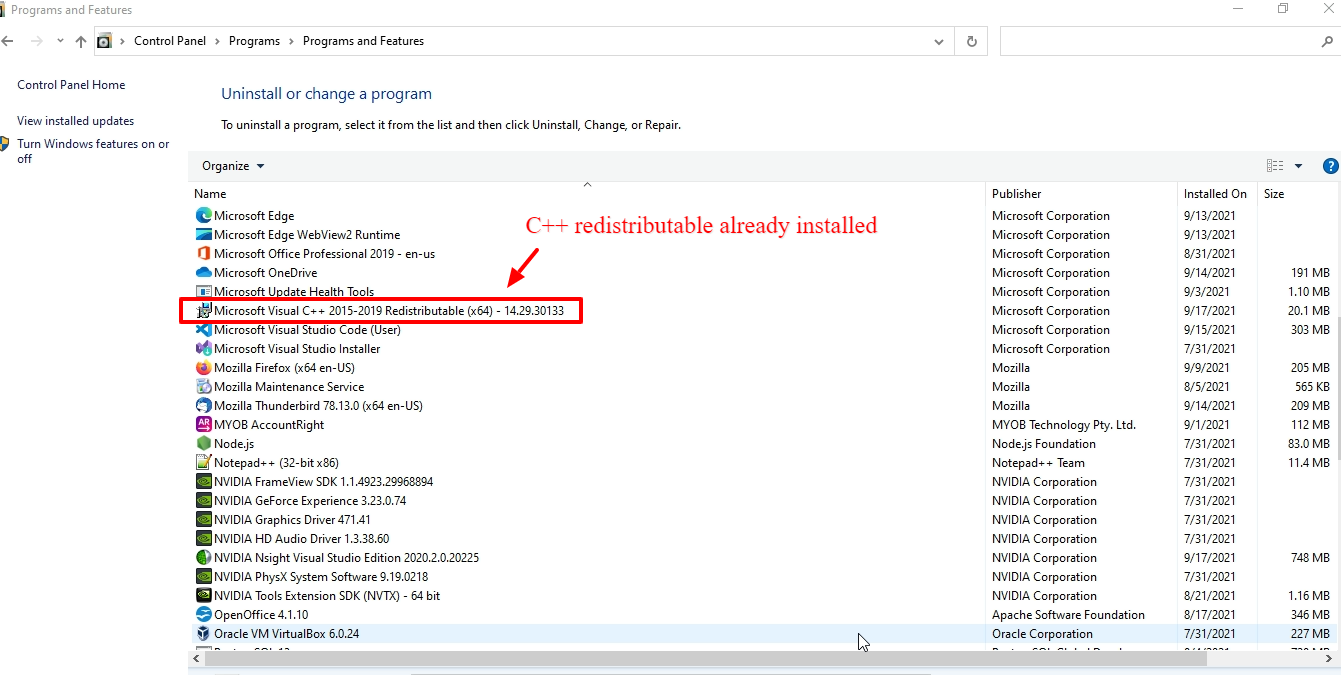Click the Apache Software Foundation publisher cell
Screen dimensions: 1341x675
coord(1068,614)
